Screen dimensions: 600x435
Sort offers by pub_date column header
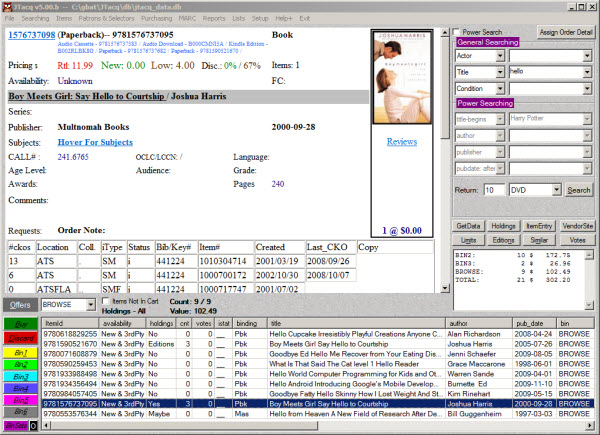534,323
